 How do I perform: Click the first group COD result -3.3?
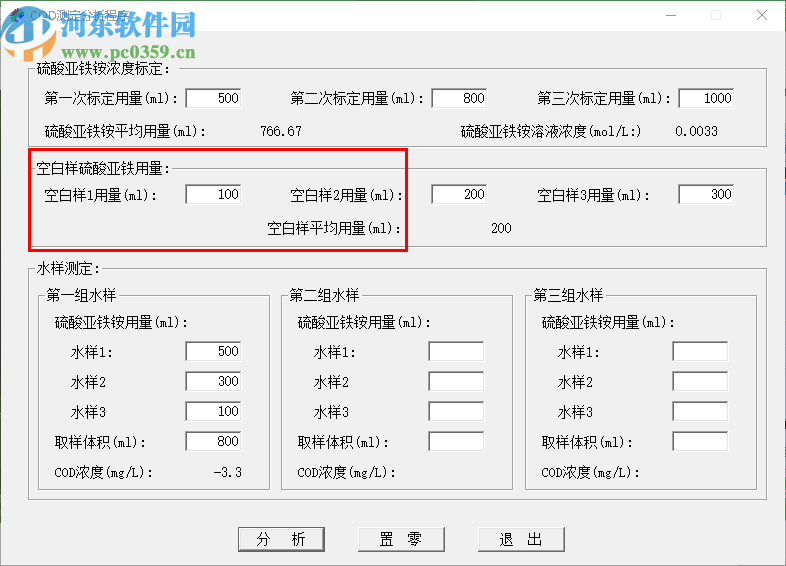click(228, 472)
